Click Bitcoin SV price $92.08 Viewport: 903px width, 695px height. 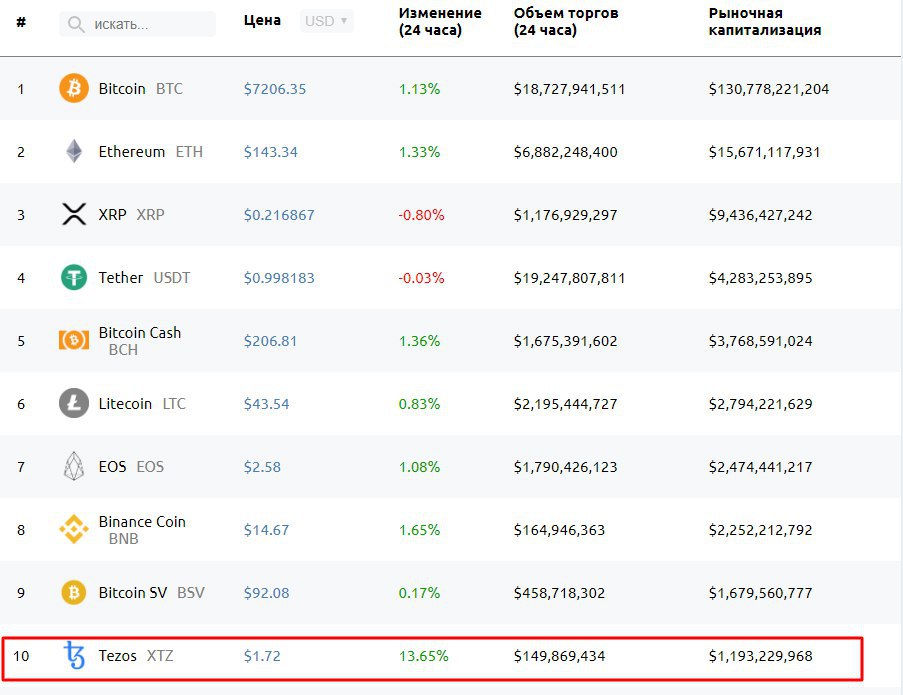(266, 593)
